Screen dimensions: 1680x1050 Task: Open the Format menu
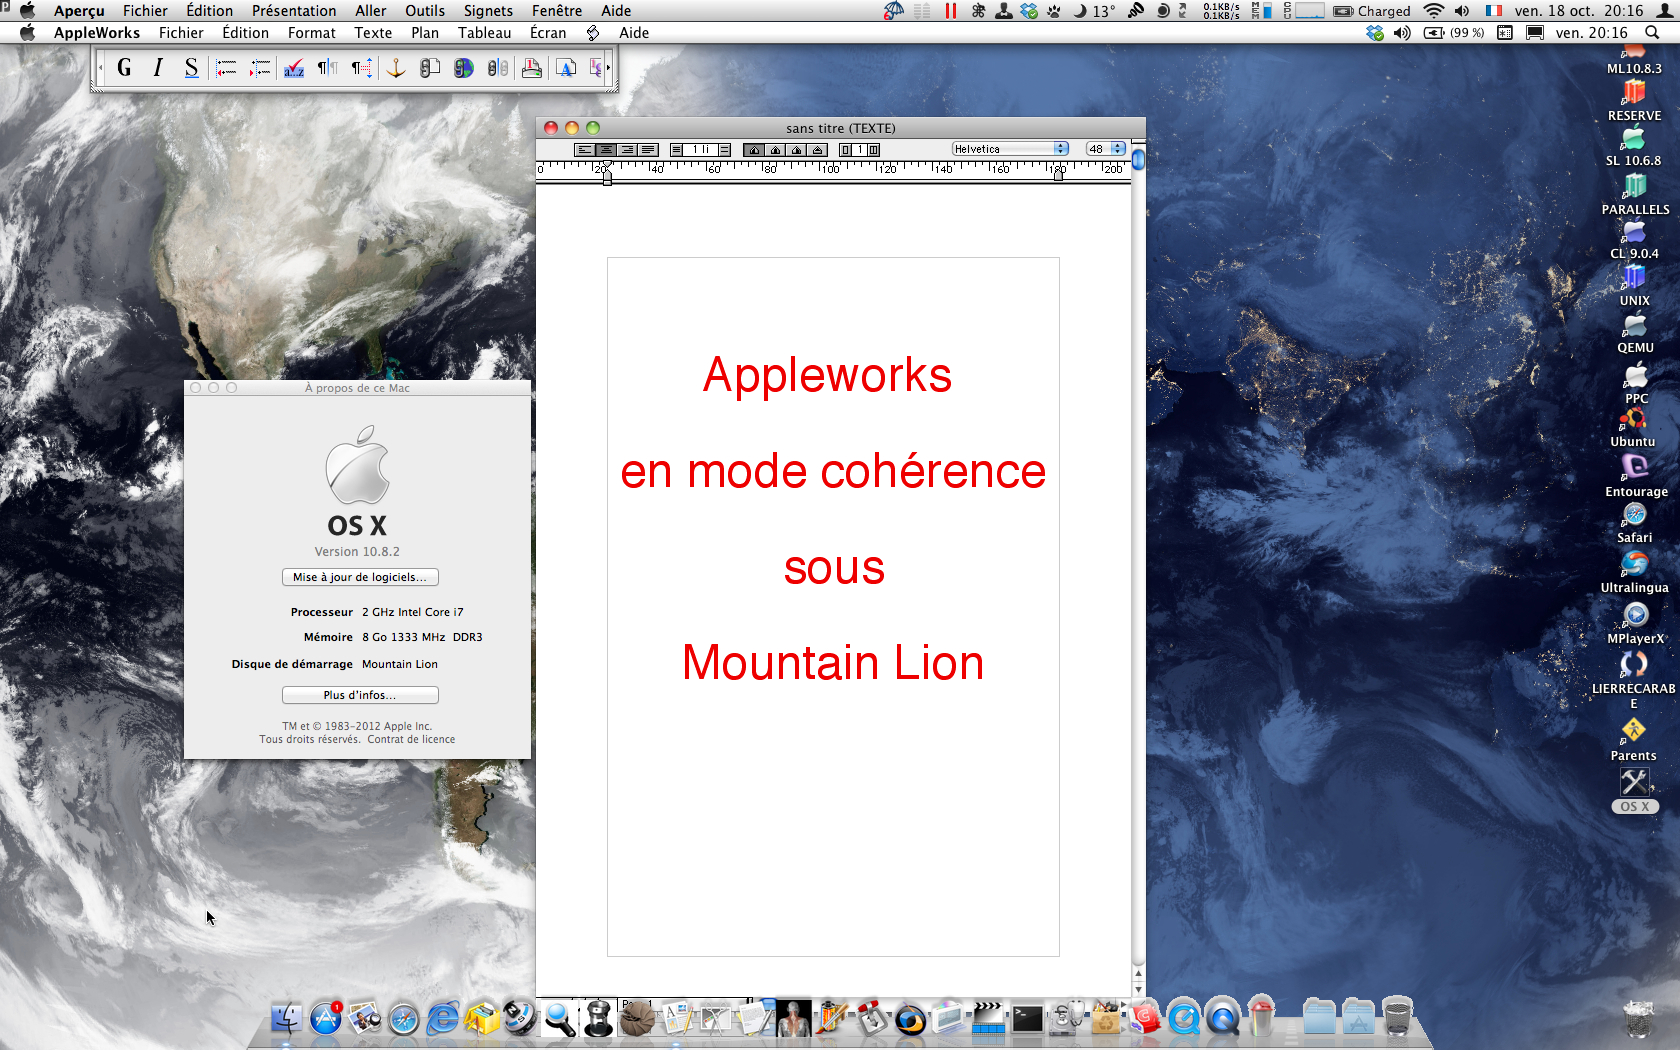pyautogui.click(x=311, y=33)
